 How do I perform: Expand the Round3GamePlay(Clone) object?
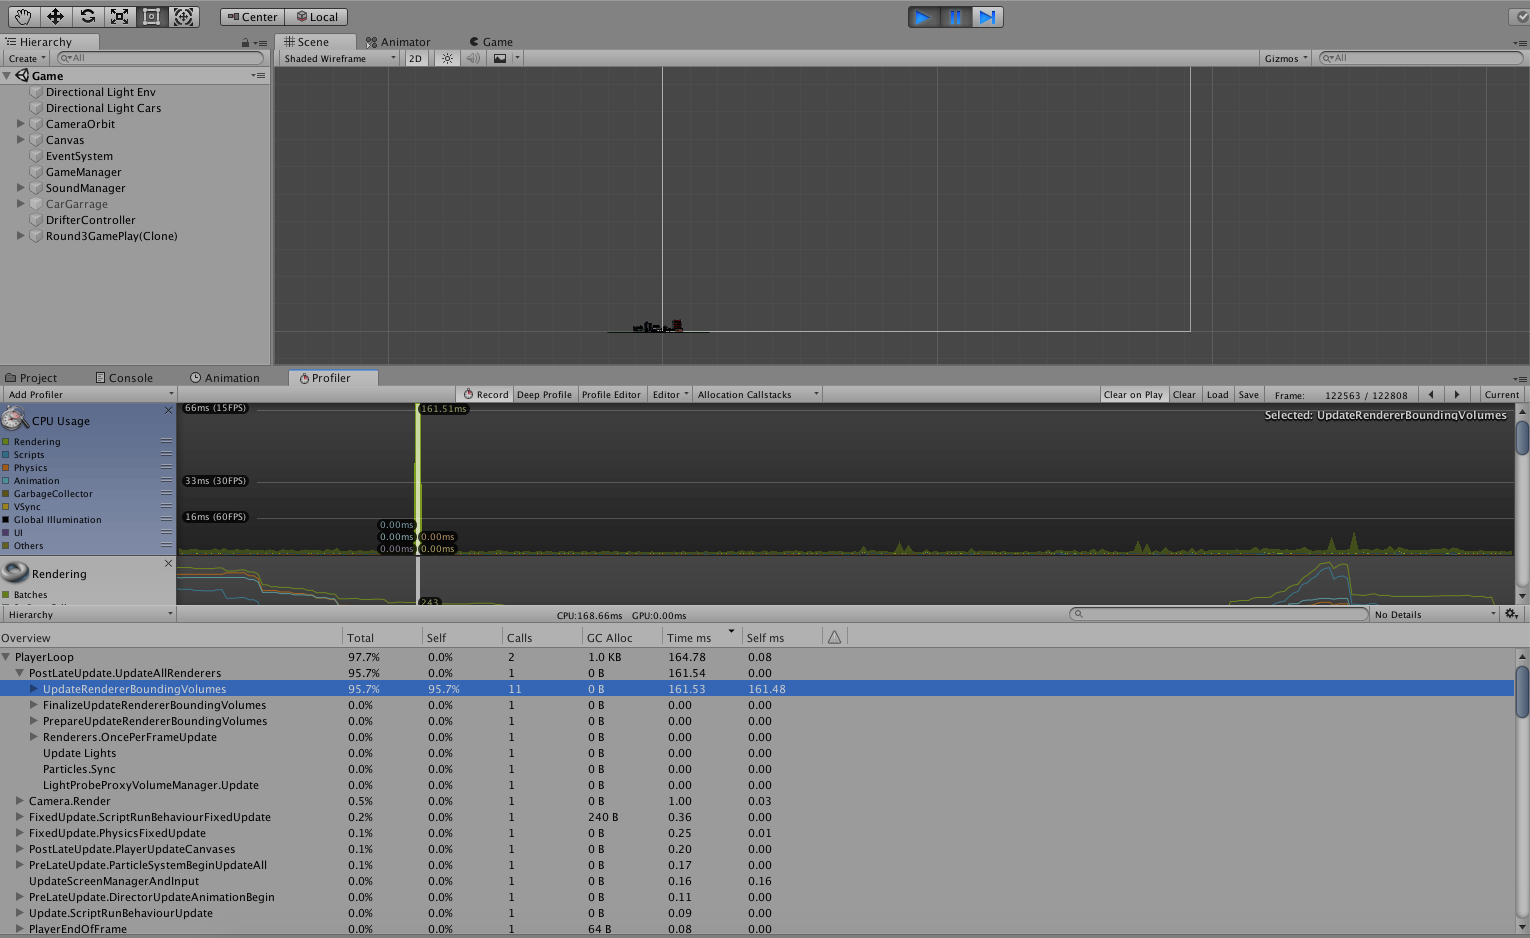pyautogui.click(x=21, y=236)
